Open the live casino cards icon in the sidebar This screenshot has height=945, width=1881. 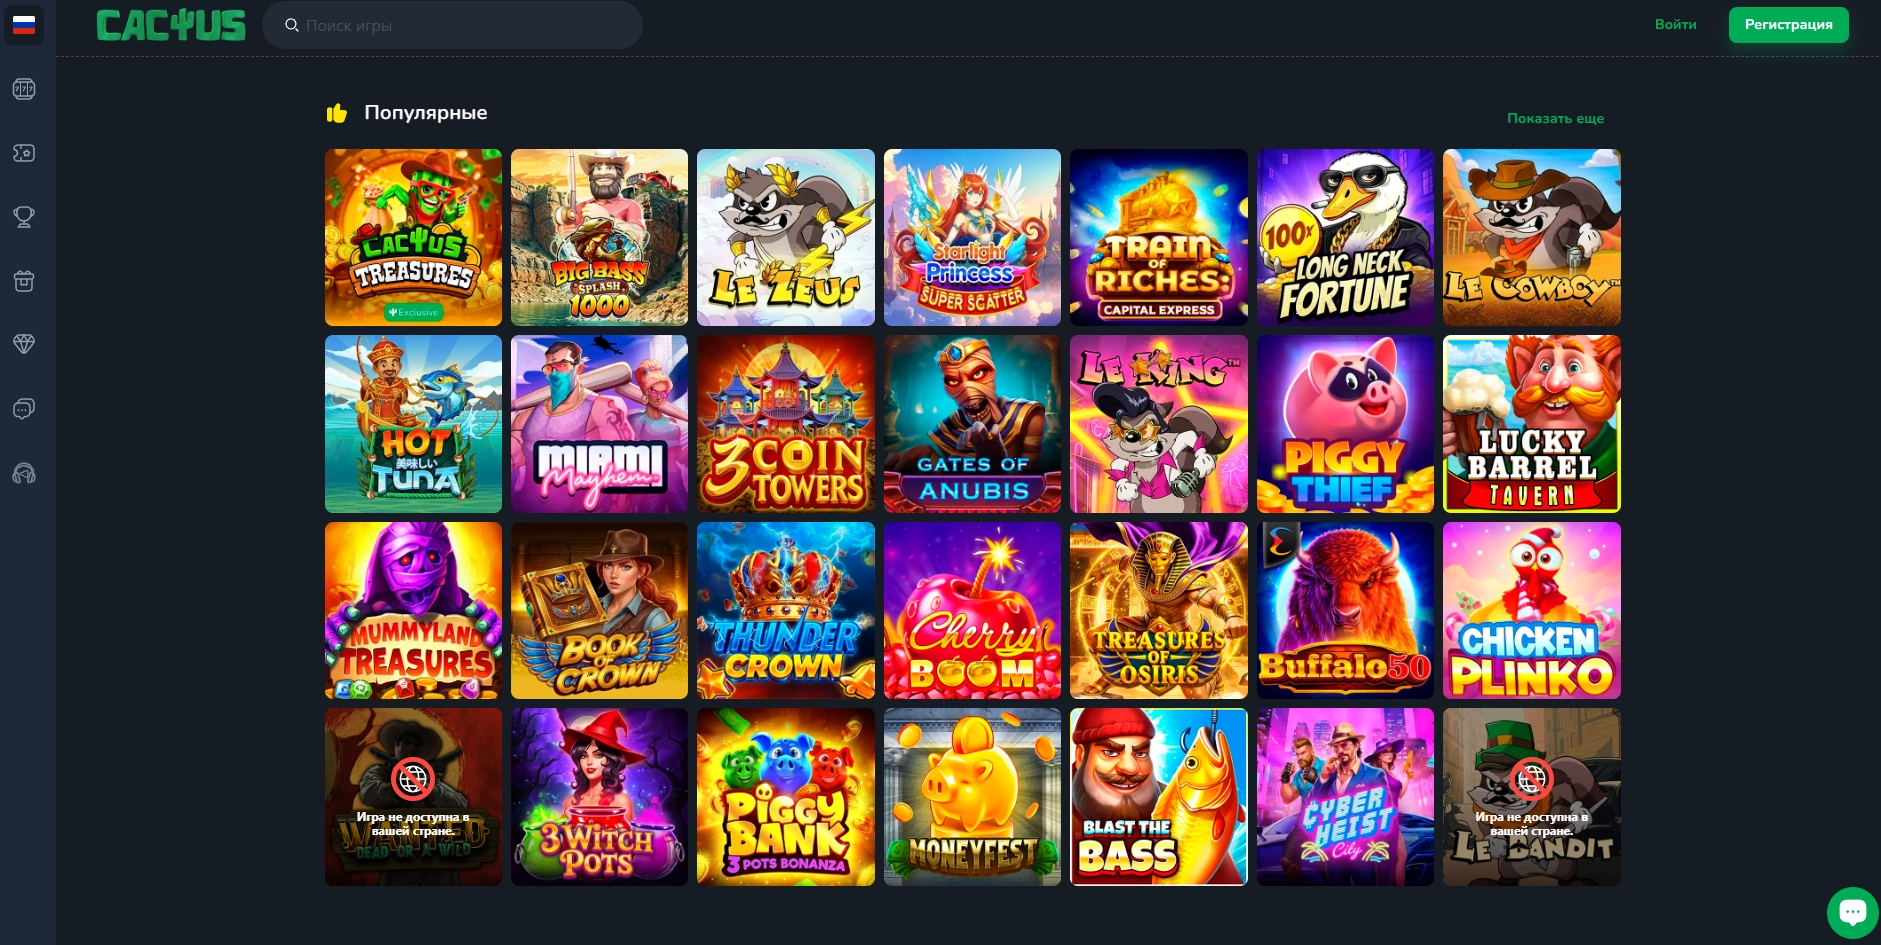[24, 153]
